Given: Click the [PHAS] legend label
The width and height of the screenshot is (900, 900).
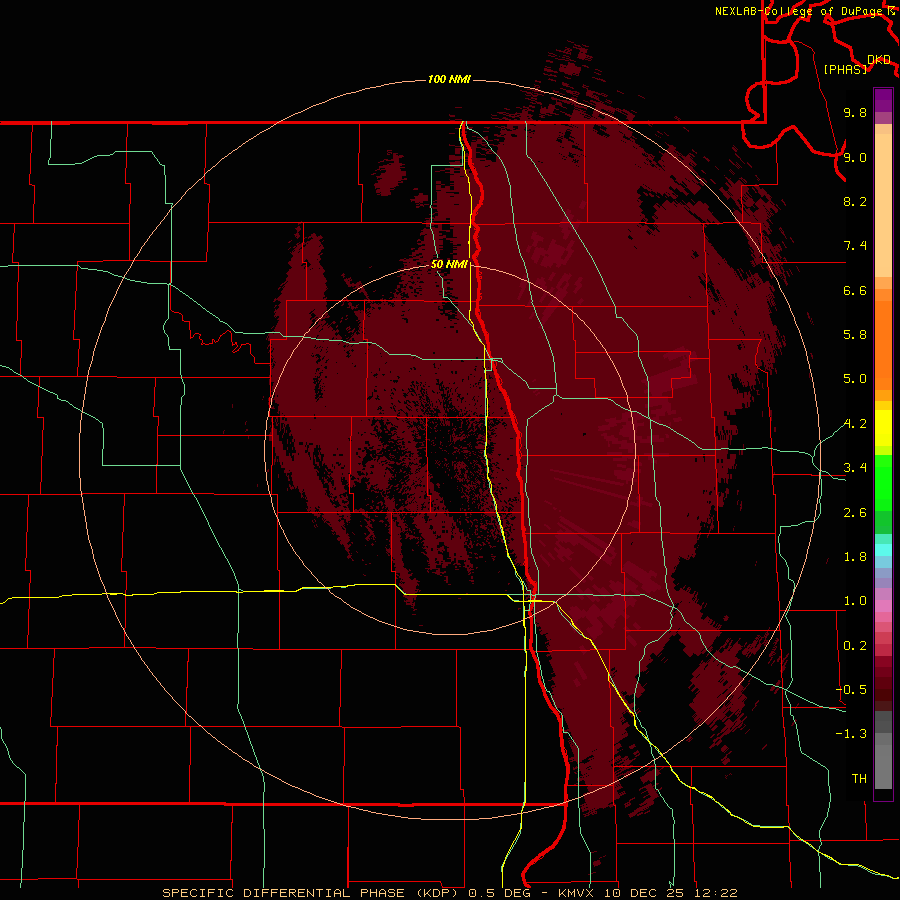Looking at the screenshot, I should pyautogui.click(x=845, y=69).
